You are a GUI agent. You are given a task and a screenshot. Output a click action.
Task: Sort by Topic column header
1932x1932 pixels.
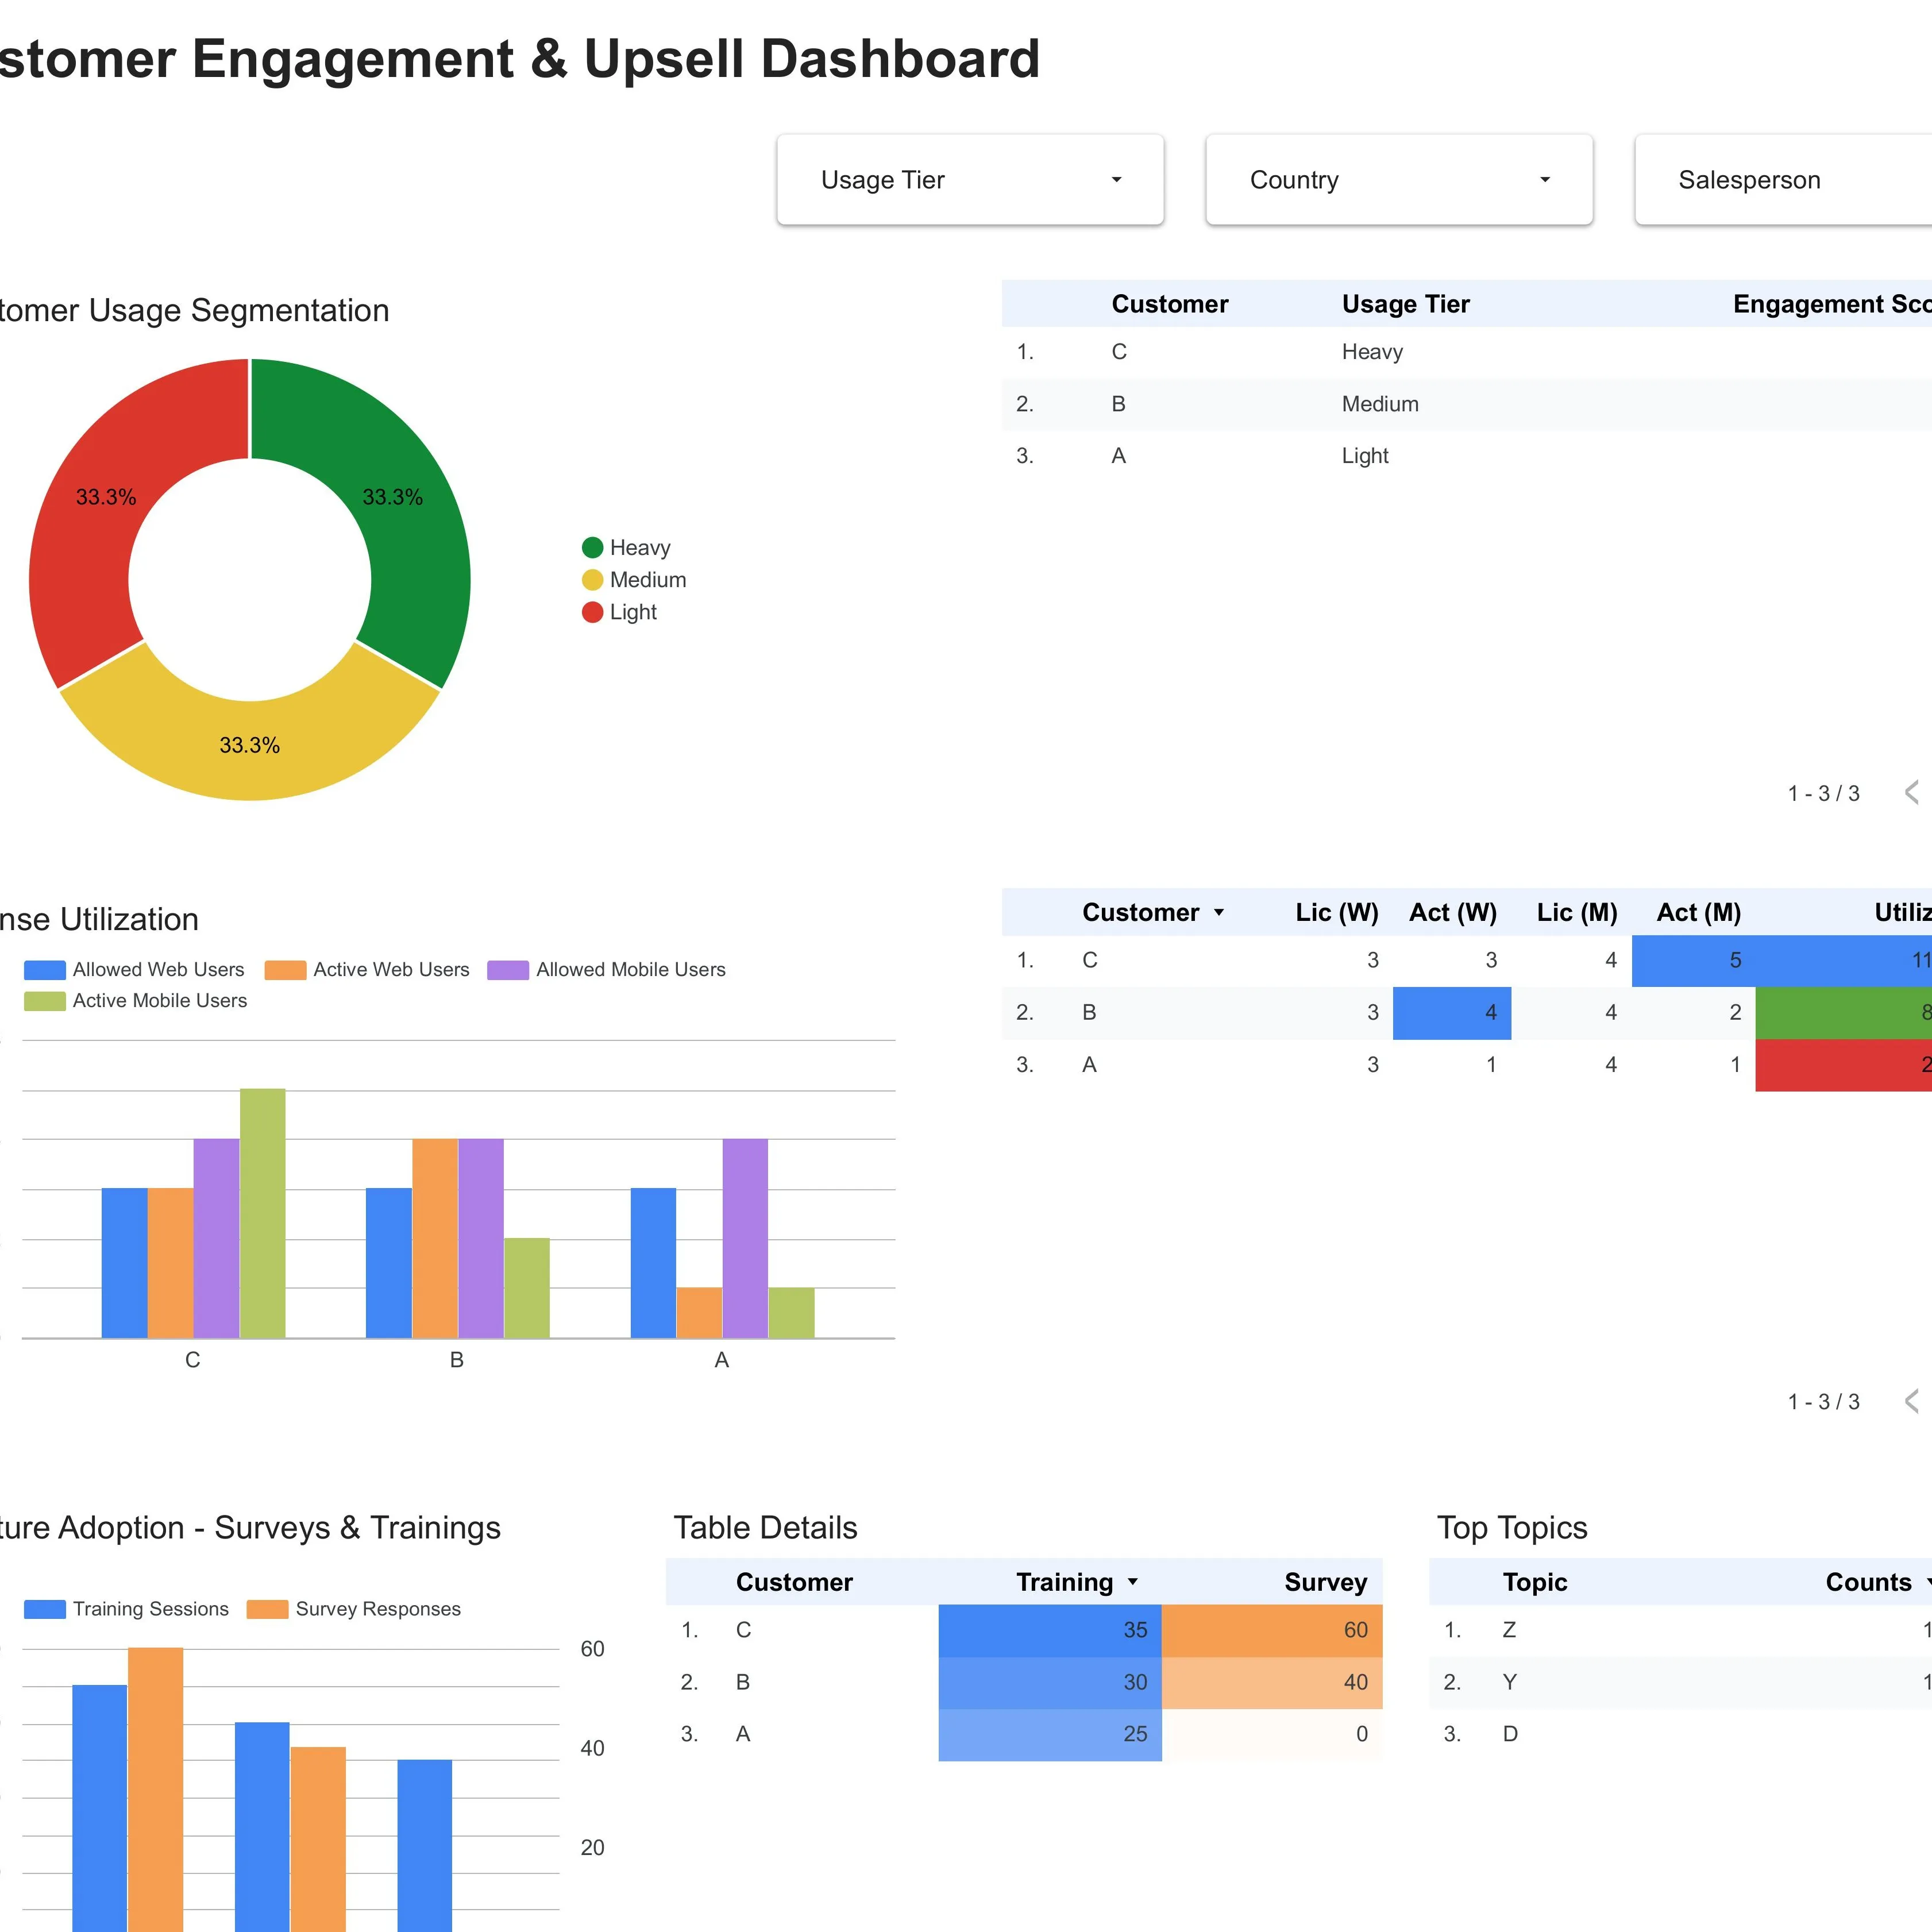1534,1582
